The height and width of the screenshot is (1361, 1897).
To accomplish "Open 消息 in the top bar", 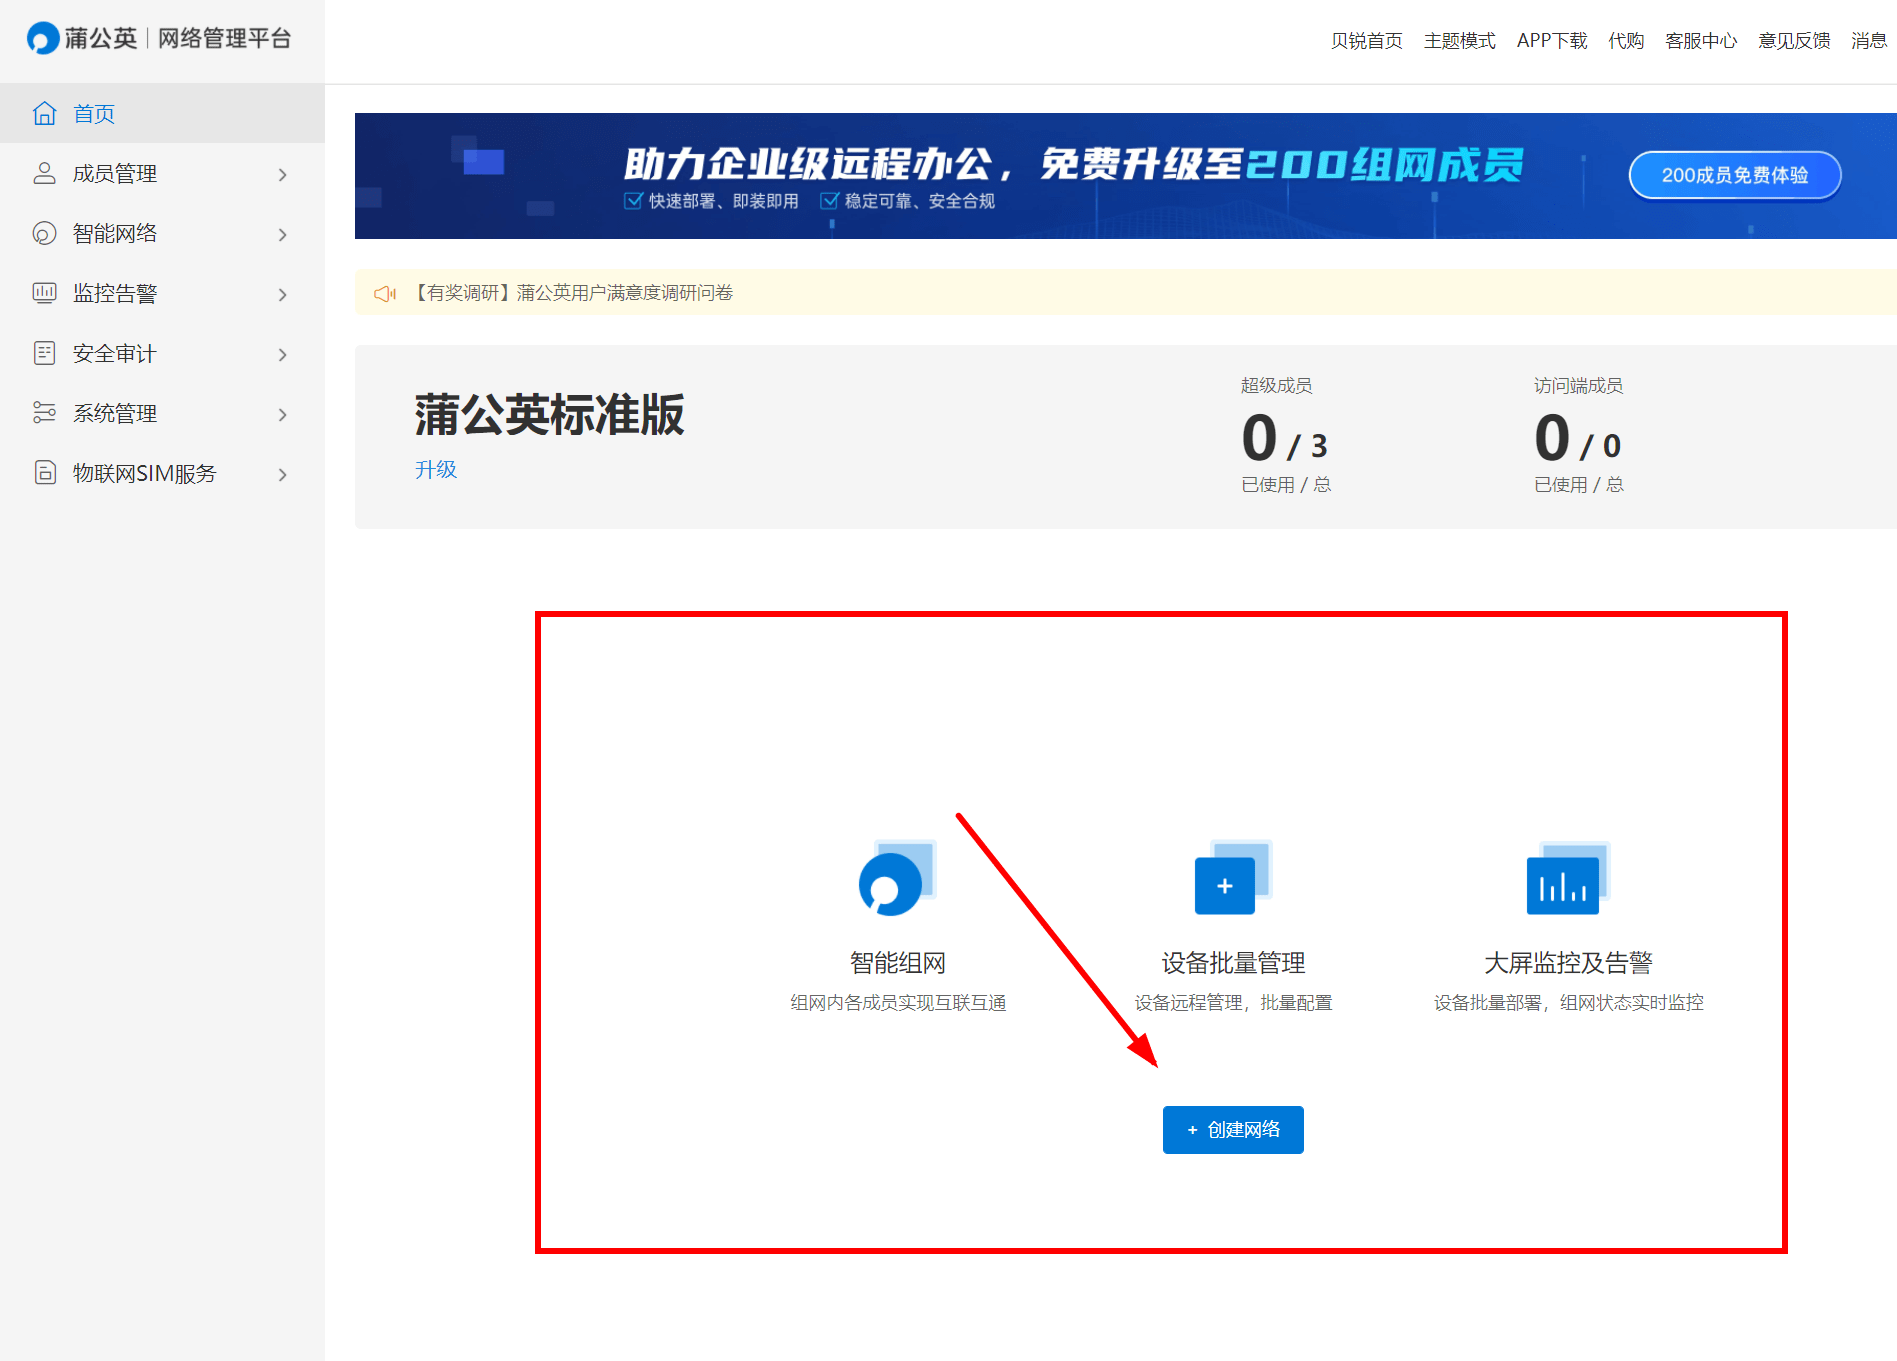I will (1868, 41).
